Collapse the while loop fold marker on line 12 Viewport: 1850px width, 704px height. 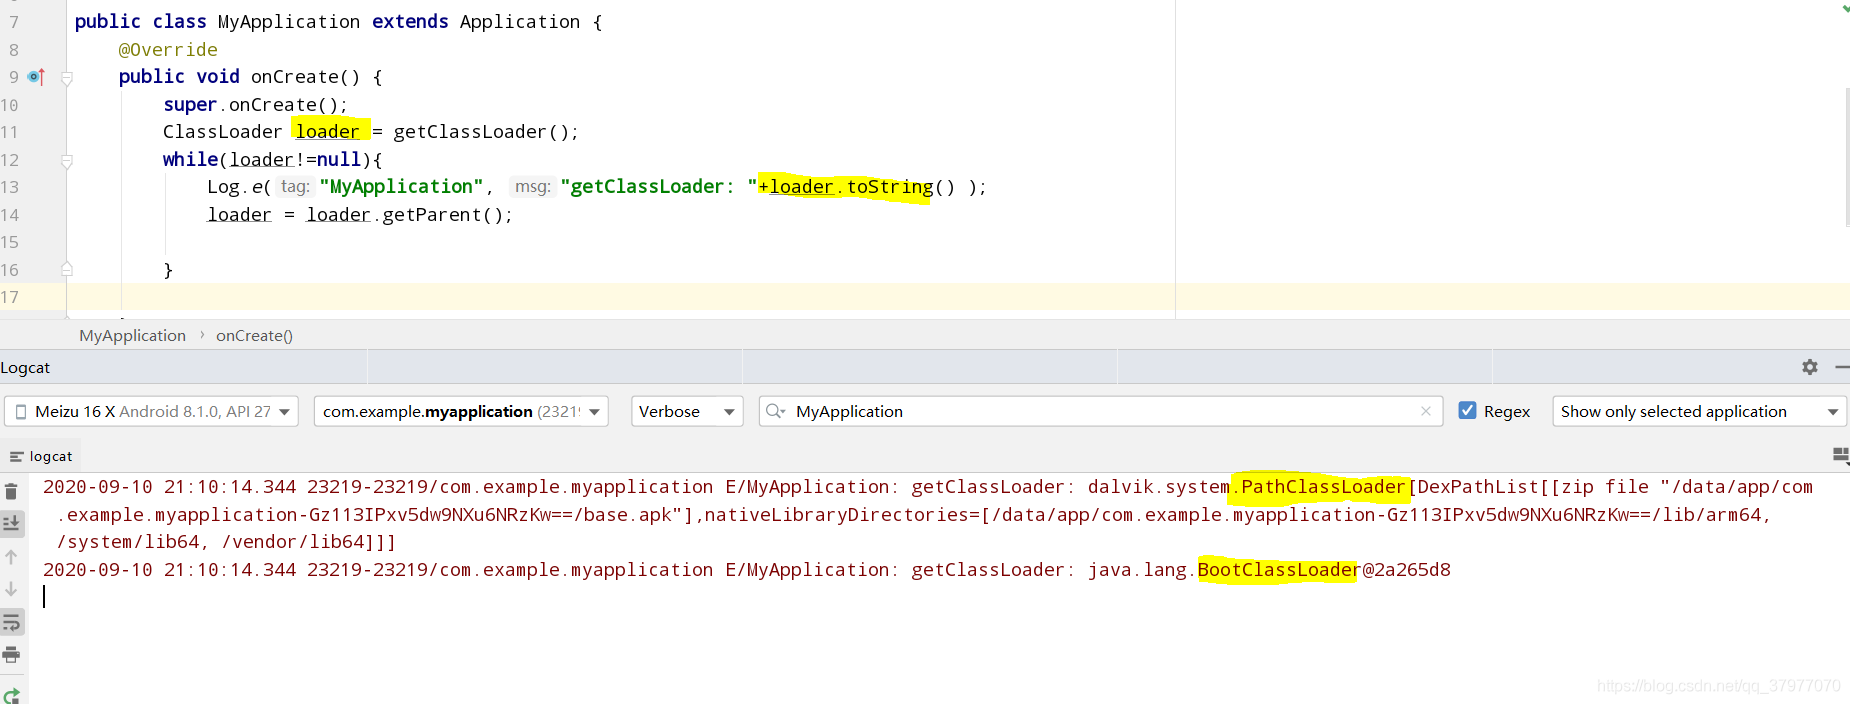click(67, 160)
